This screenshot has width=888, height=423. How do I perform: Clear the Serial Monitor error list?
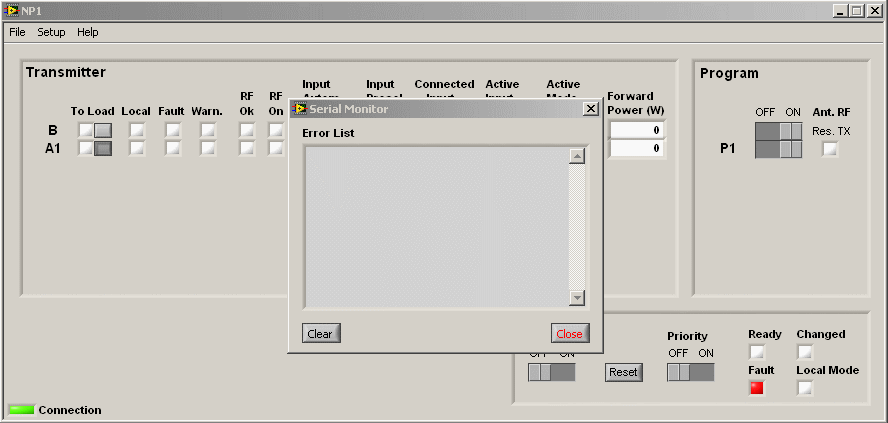click(321, 334)
